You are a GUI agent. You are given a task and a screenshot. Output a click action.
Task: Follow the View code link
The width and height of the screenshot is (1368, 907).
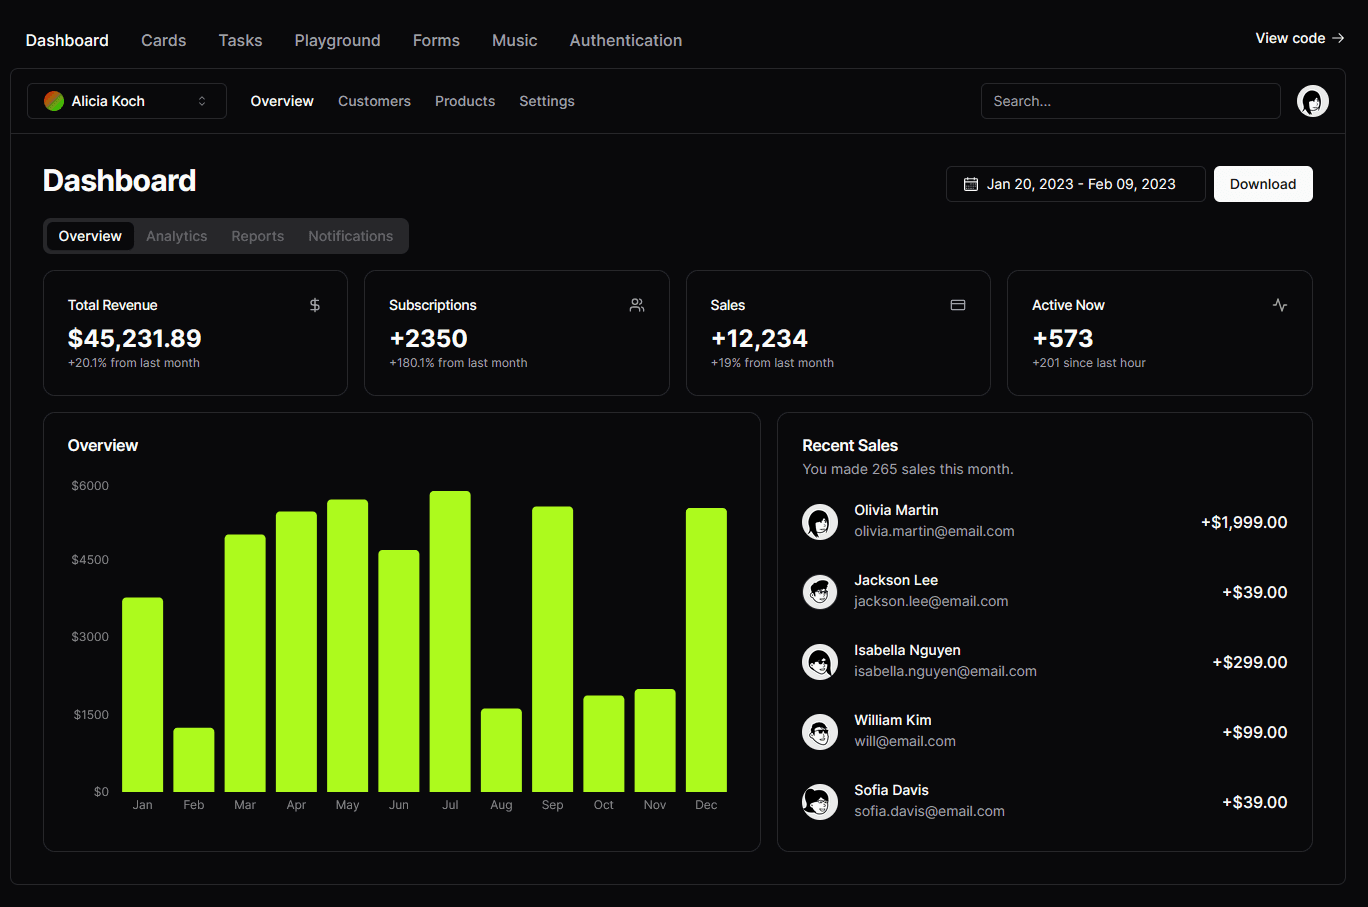point(1299,38)
